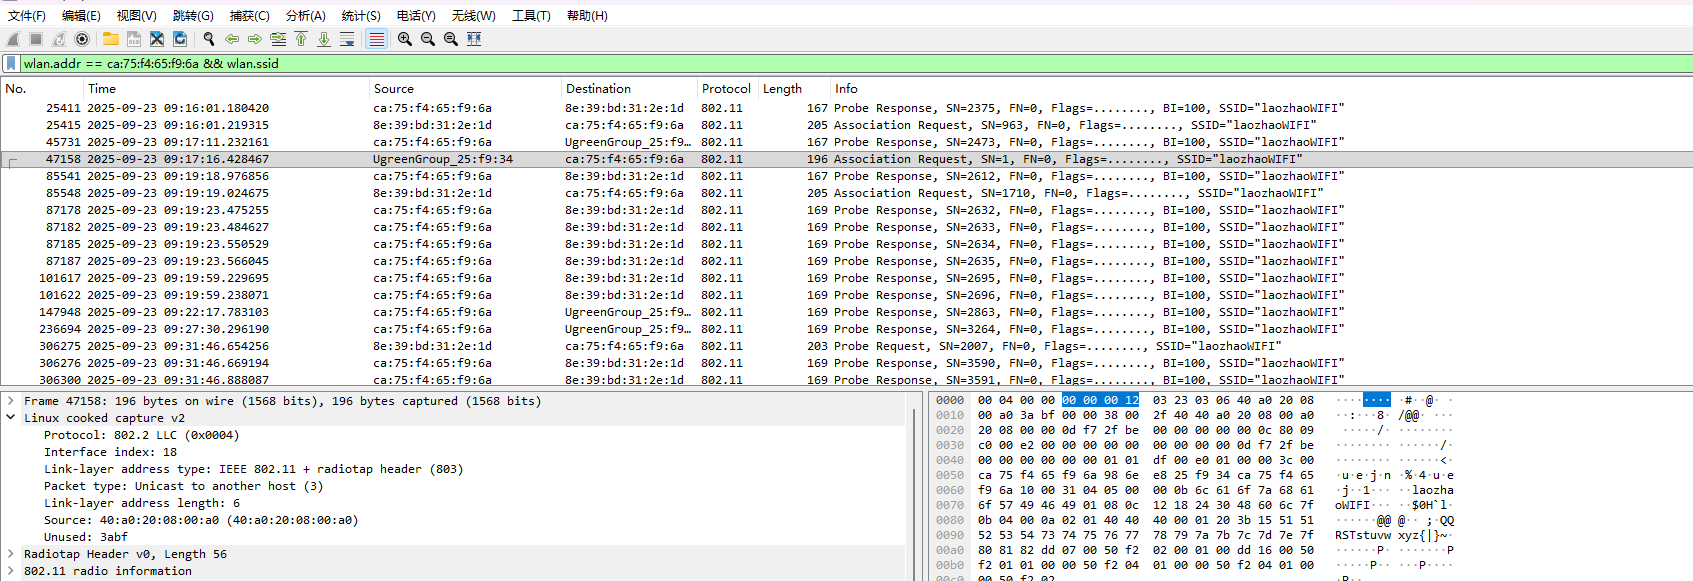Reload this capture file
Image resolution: width=1693 pixels, height=581 pixels.
[x=180, y=39]
